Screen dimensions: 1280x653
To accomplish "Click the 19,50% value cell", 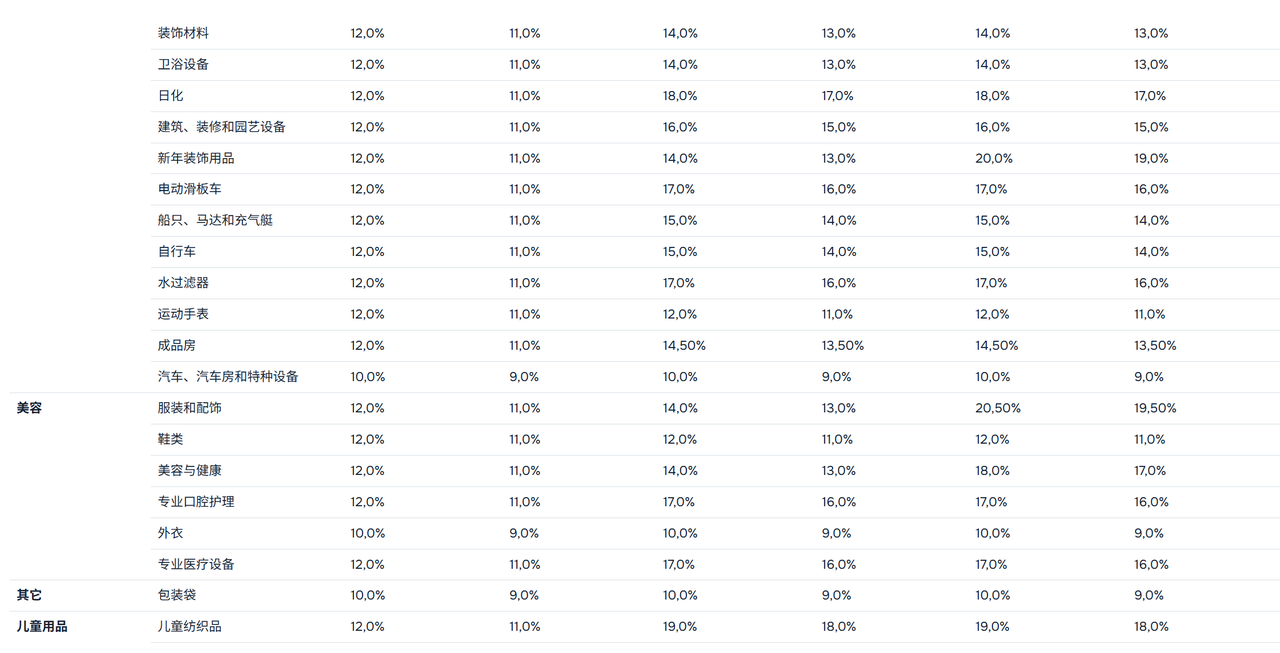I will coord(1155,408).
